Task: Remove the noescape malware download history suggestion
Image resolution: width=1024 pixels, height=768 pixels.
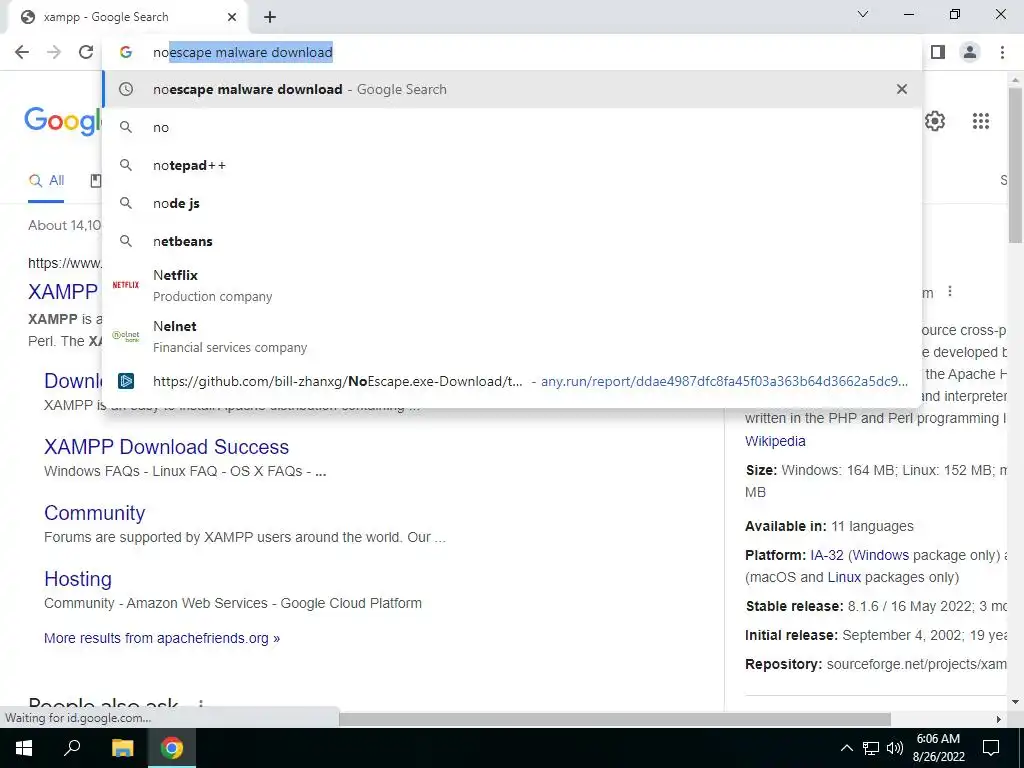Action: (x=902, y=89)
